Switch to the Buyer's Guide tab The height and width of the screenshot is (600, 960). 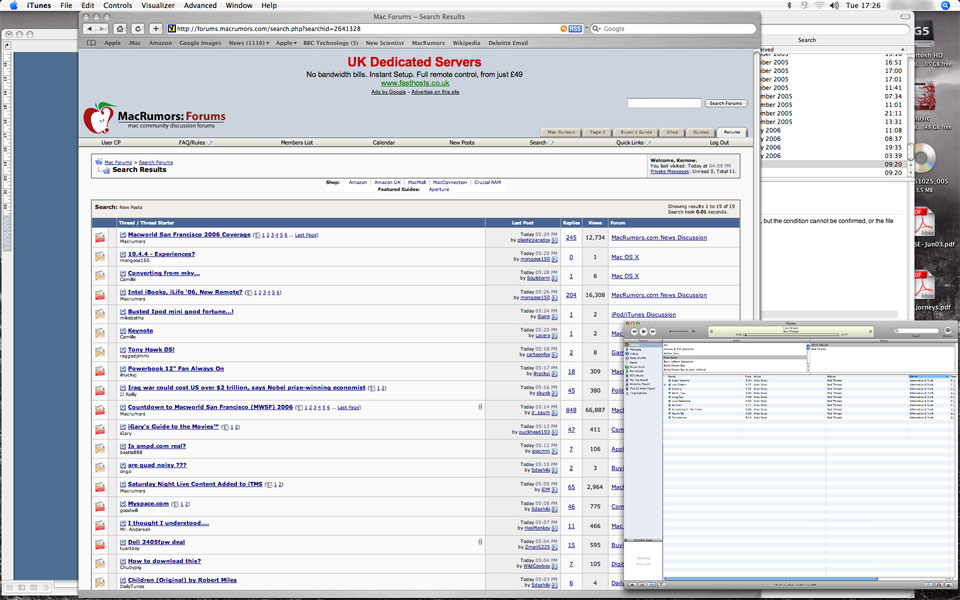tap(637, 132)
